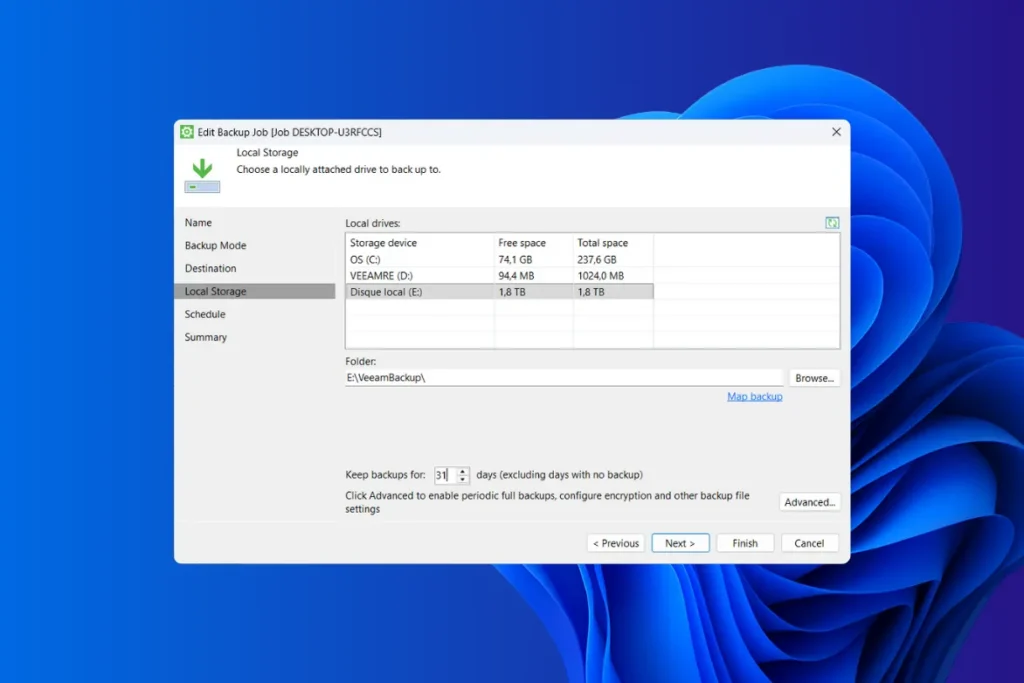1024x683 pixels.
Task: Click Next to continue the wizard
Action: [x=680, y=543]
